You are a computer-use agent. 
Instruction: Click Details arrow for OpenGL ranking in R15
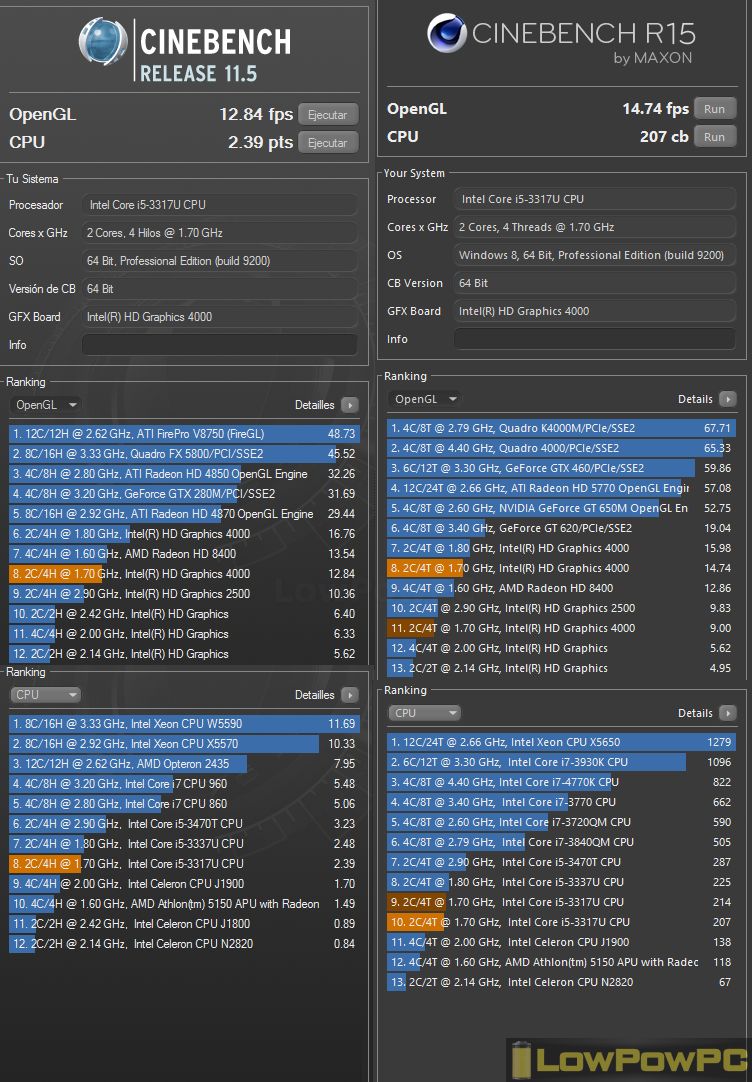click(x=727, y=399)
